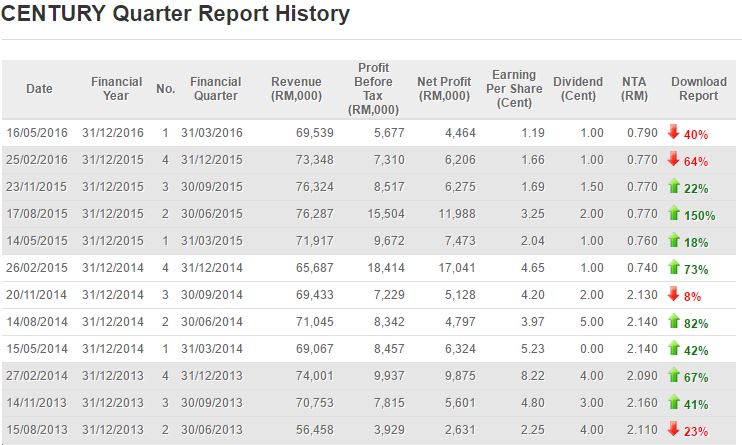Open the 18% report link for 14/05/2015
Screen dimensions: 742x445
coord(696,242)
